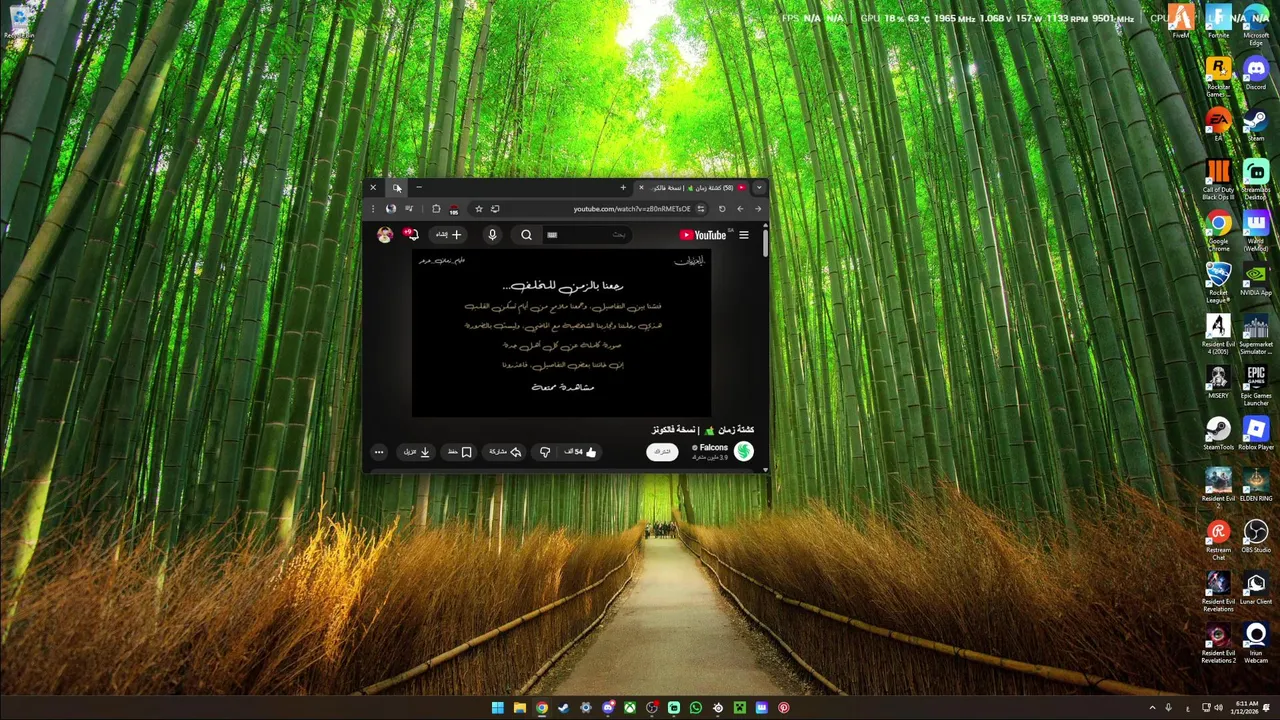
Task: Open the Falcons channel name link
Action: click(x=713, y=448)
